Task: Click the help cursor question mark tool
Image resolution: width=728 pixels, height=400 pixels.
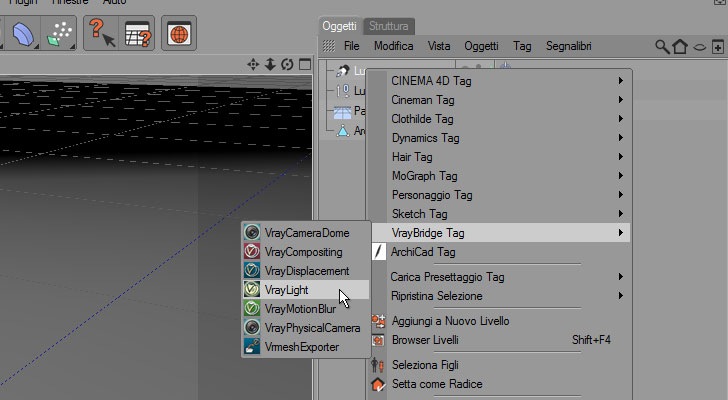Action: (102, 33)
